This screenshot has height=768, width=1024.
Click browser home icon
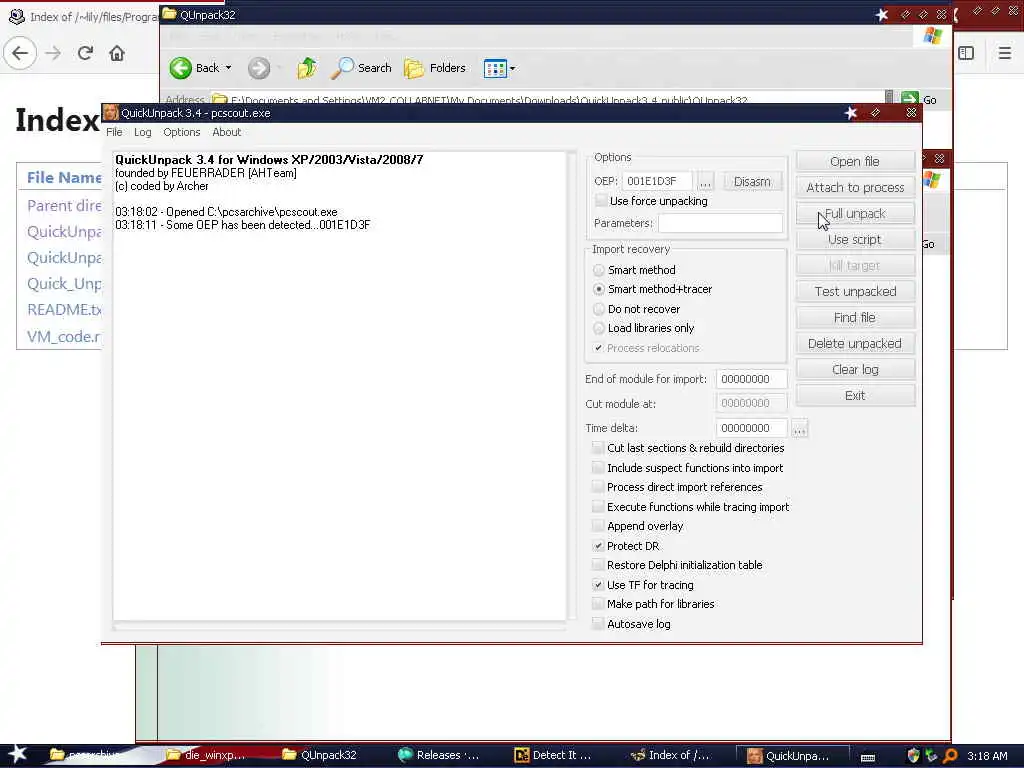click(x=117, y=53)
